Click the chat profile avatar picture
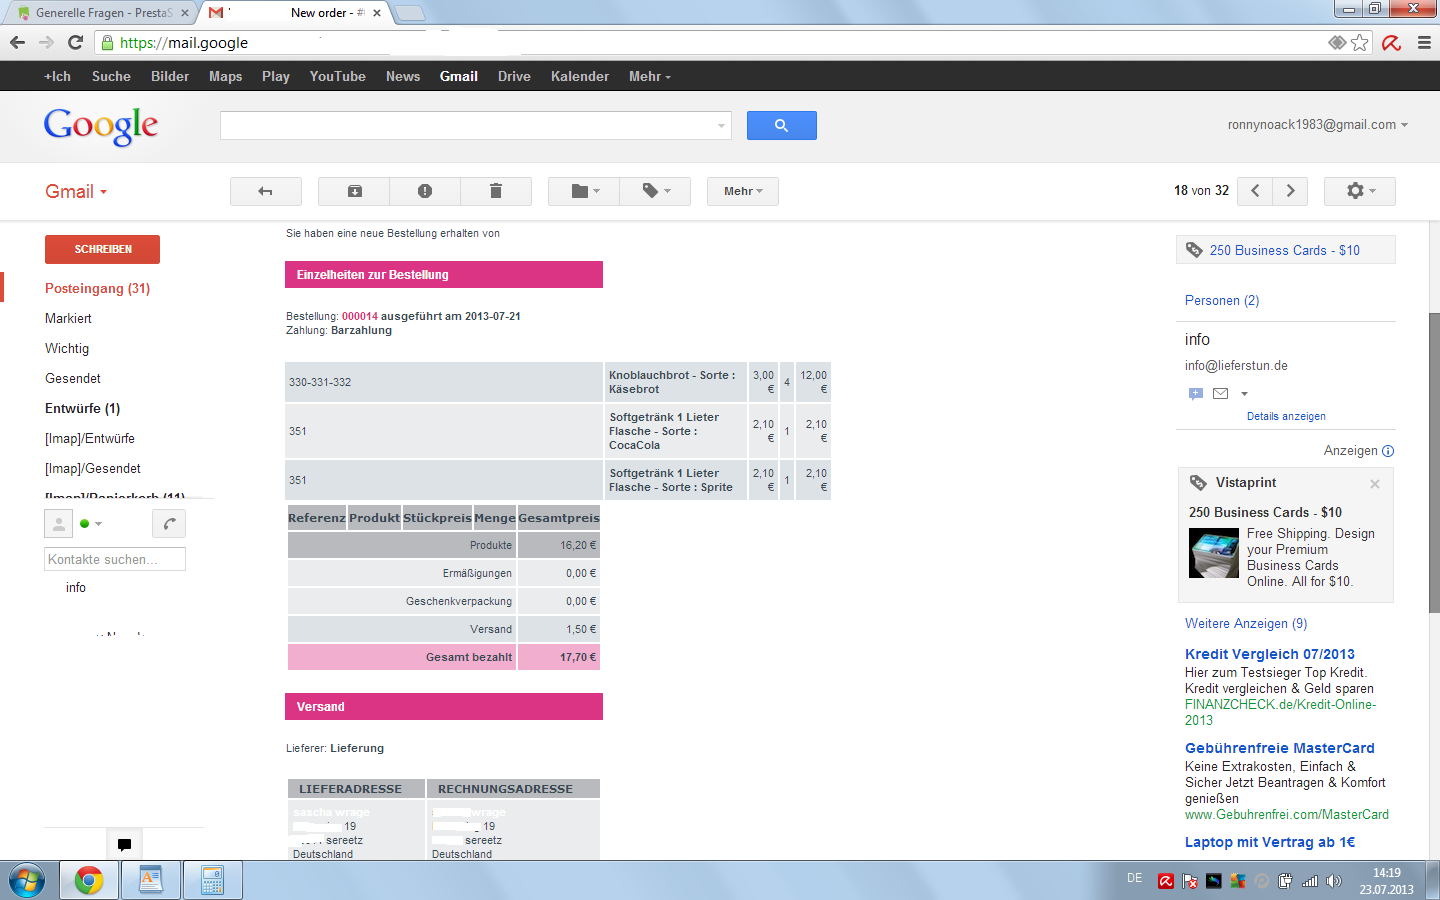 [x=59, y=523]
